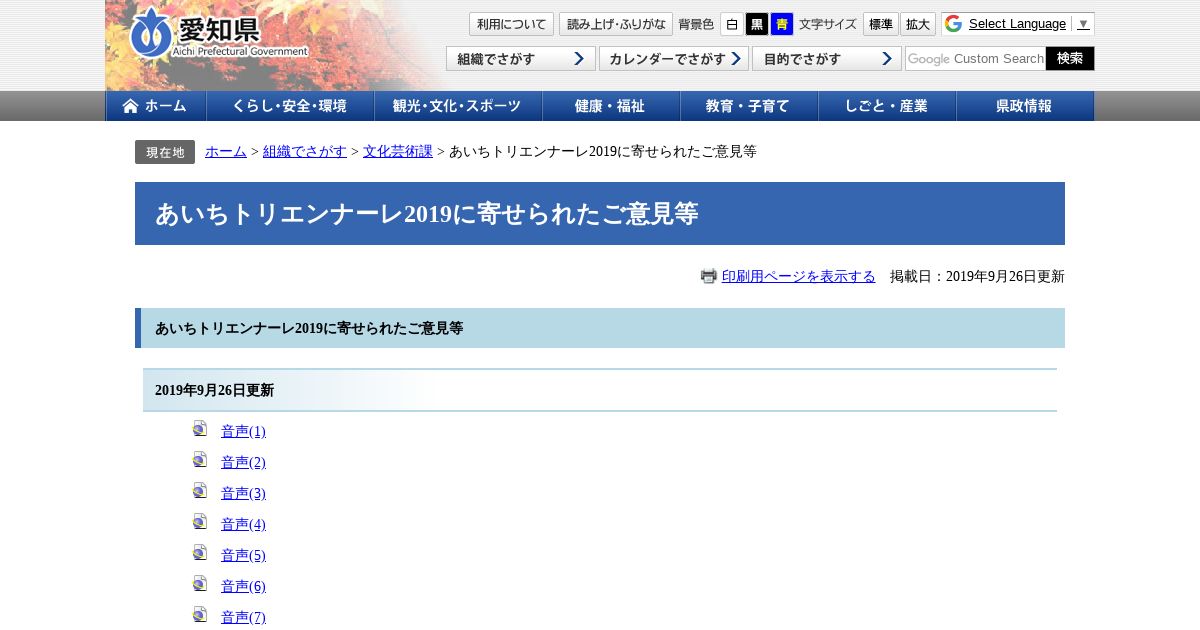Screen dimensions: 1200x630
Task: Open the 音声(2) link
Action: point(243,462)
